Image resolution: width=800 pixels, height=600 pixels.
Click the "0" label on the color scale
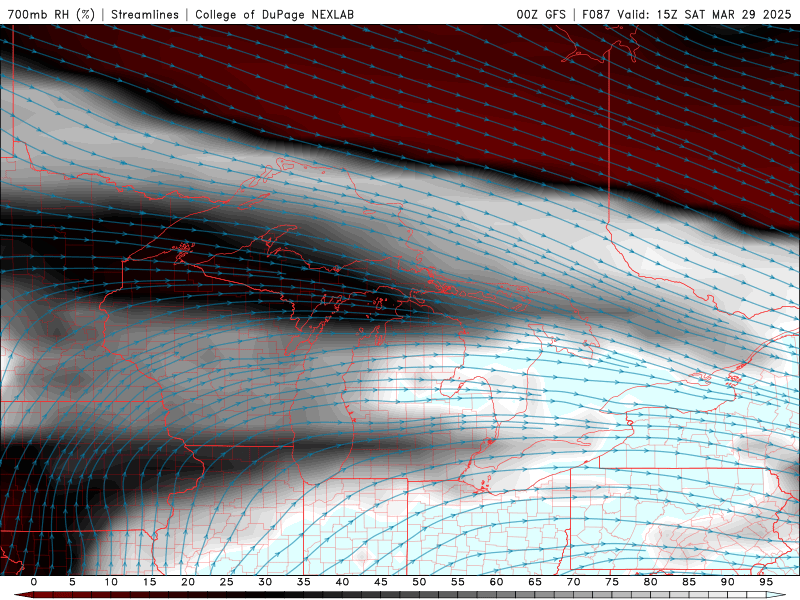[34, 582]
